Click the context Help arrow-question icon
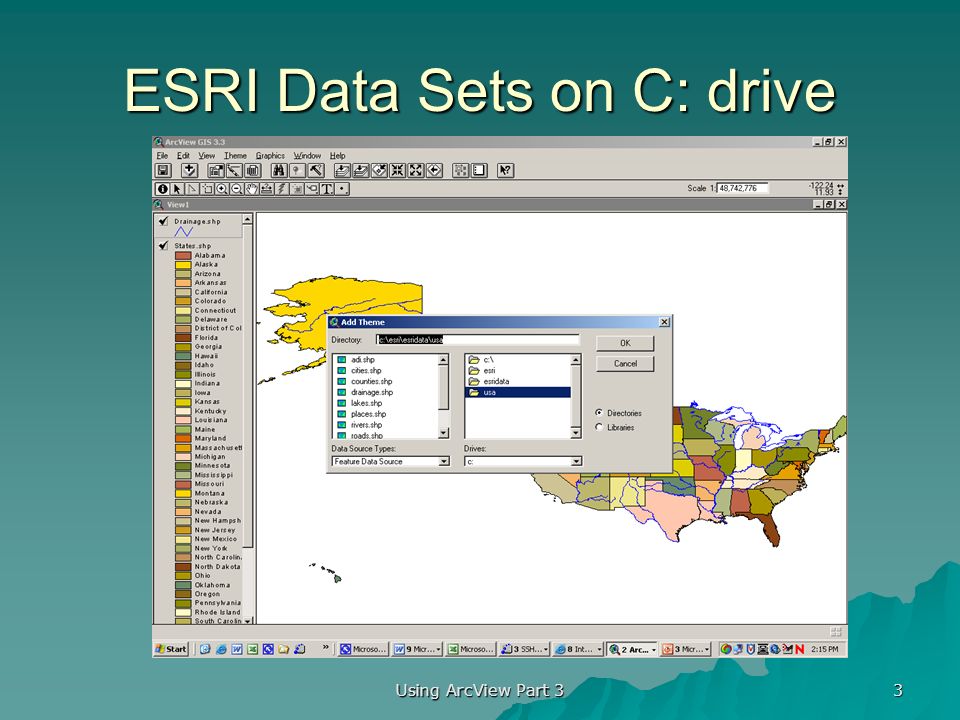The image size is (960, 720). 506,171
